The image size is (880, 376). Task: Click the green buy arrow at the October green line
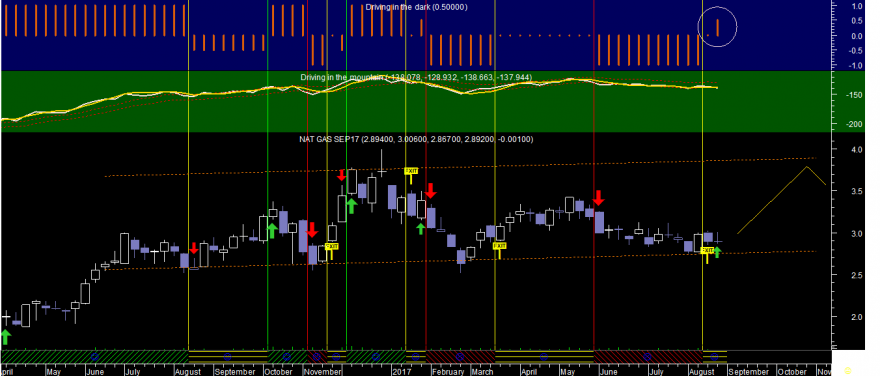[x=271, y=230]
